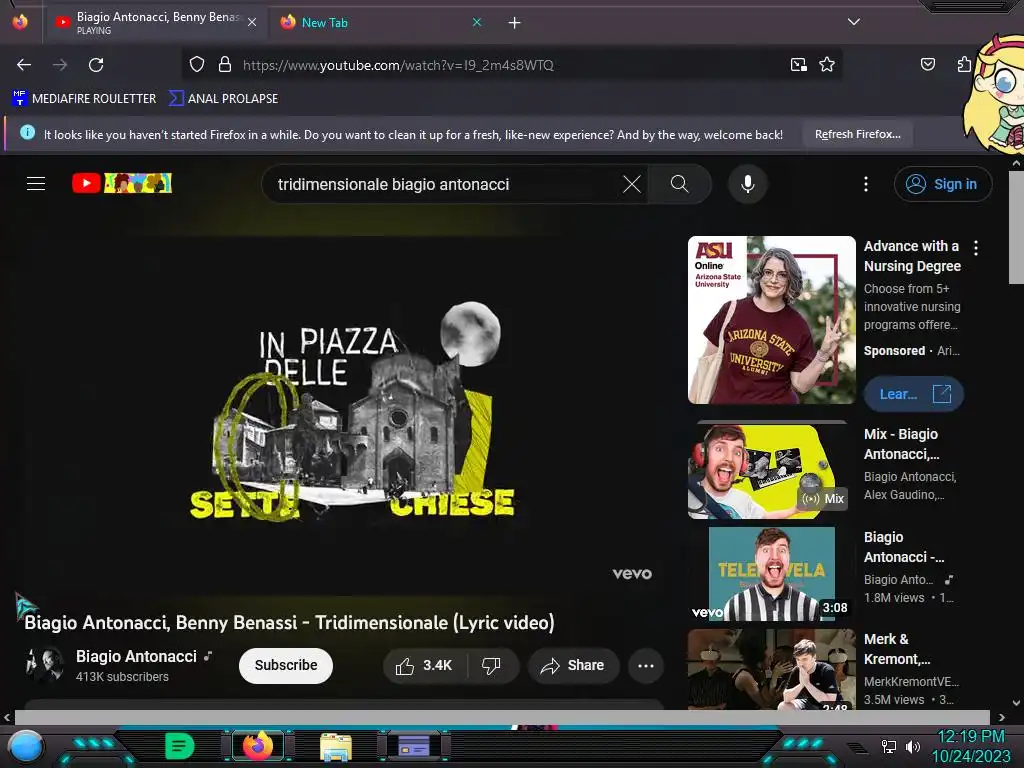Switch to Firefox in the taskbar

[x=258, y=746]
